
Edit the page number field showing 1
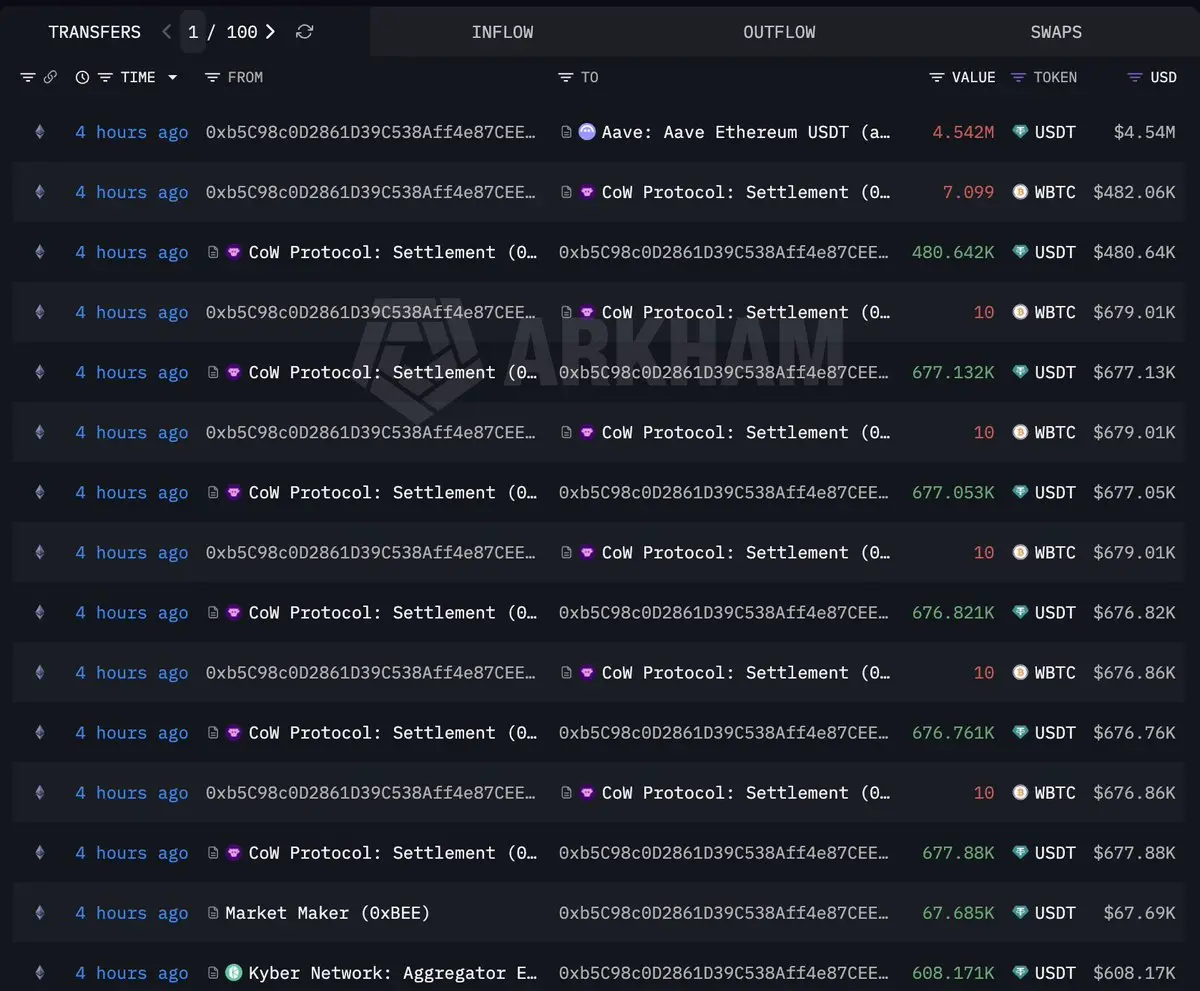click(x=193, y=32)
